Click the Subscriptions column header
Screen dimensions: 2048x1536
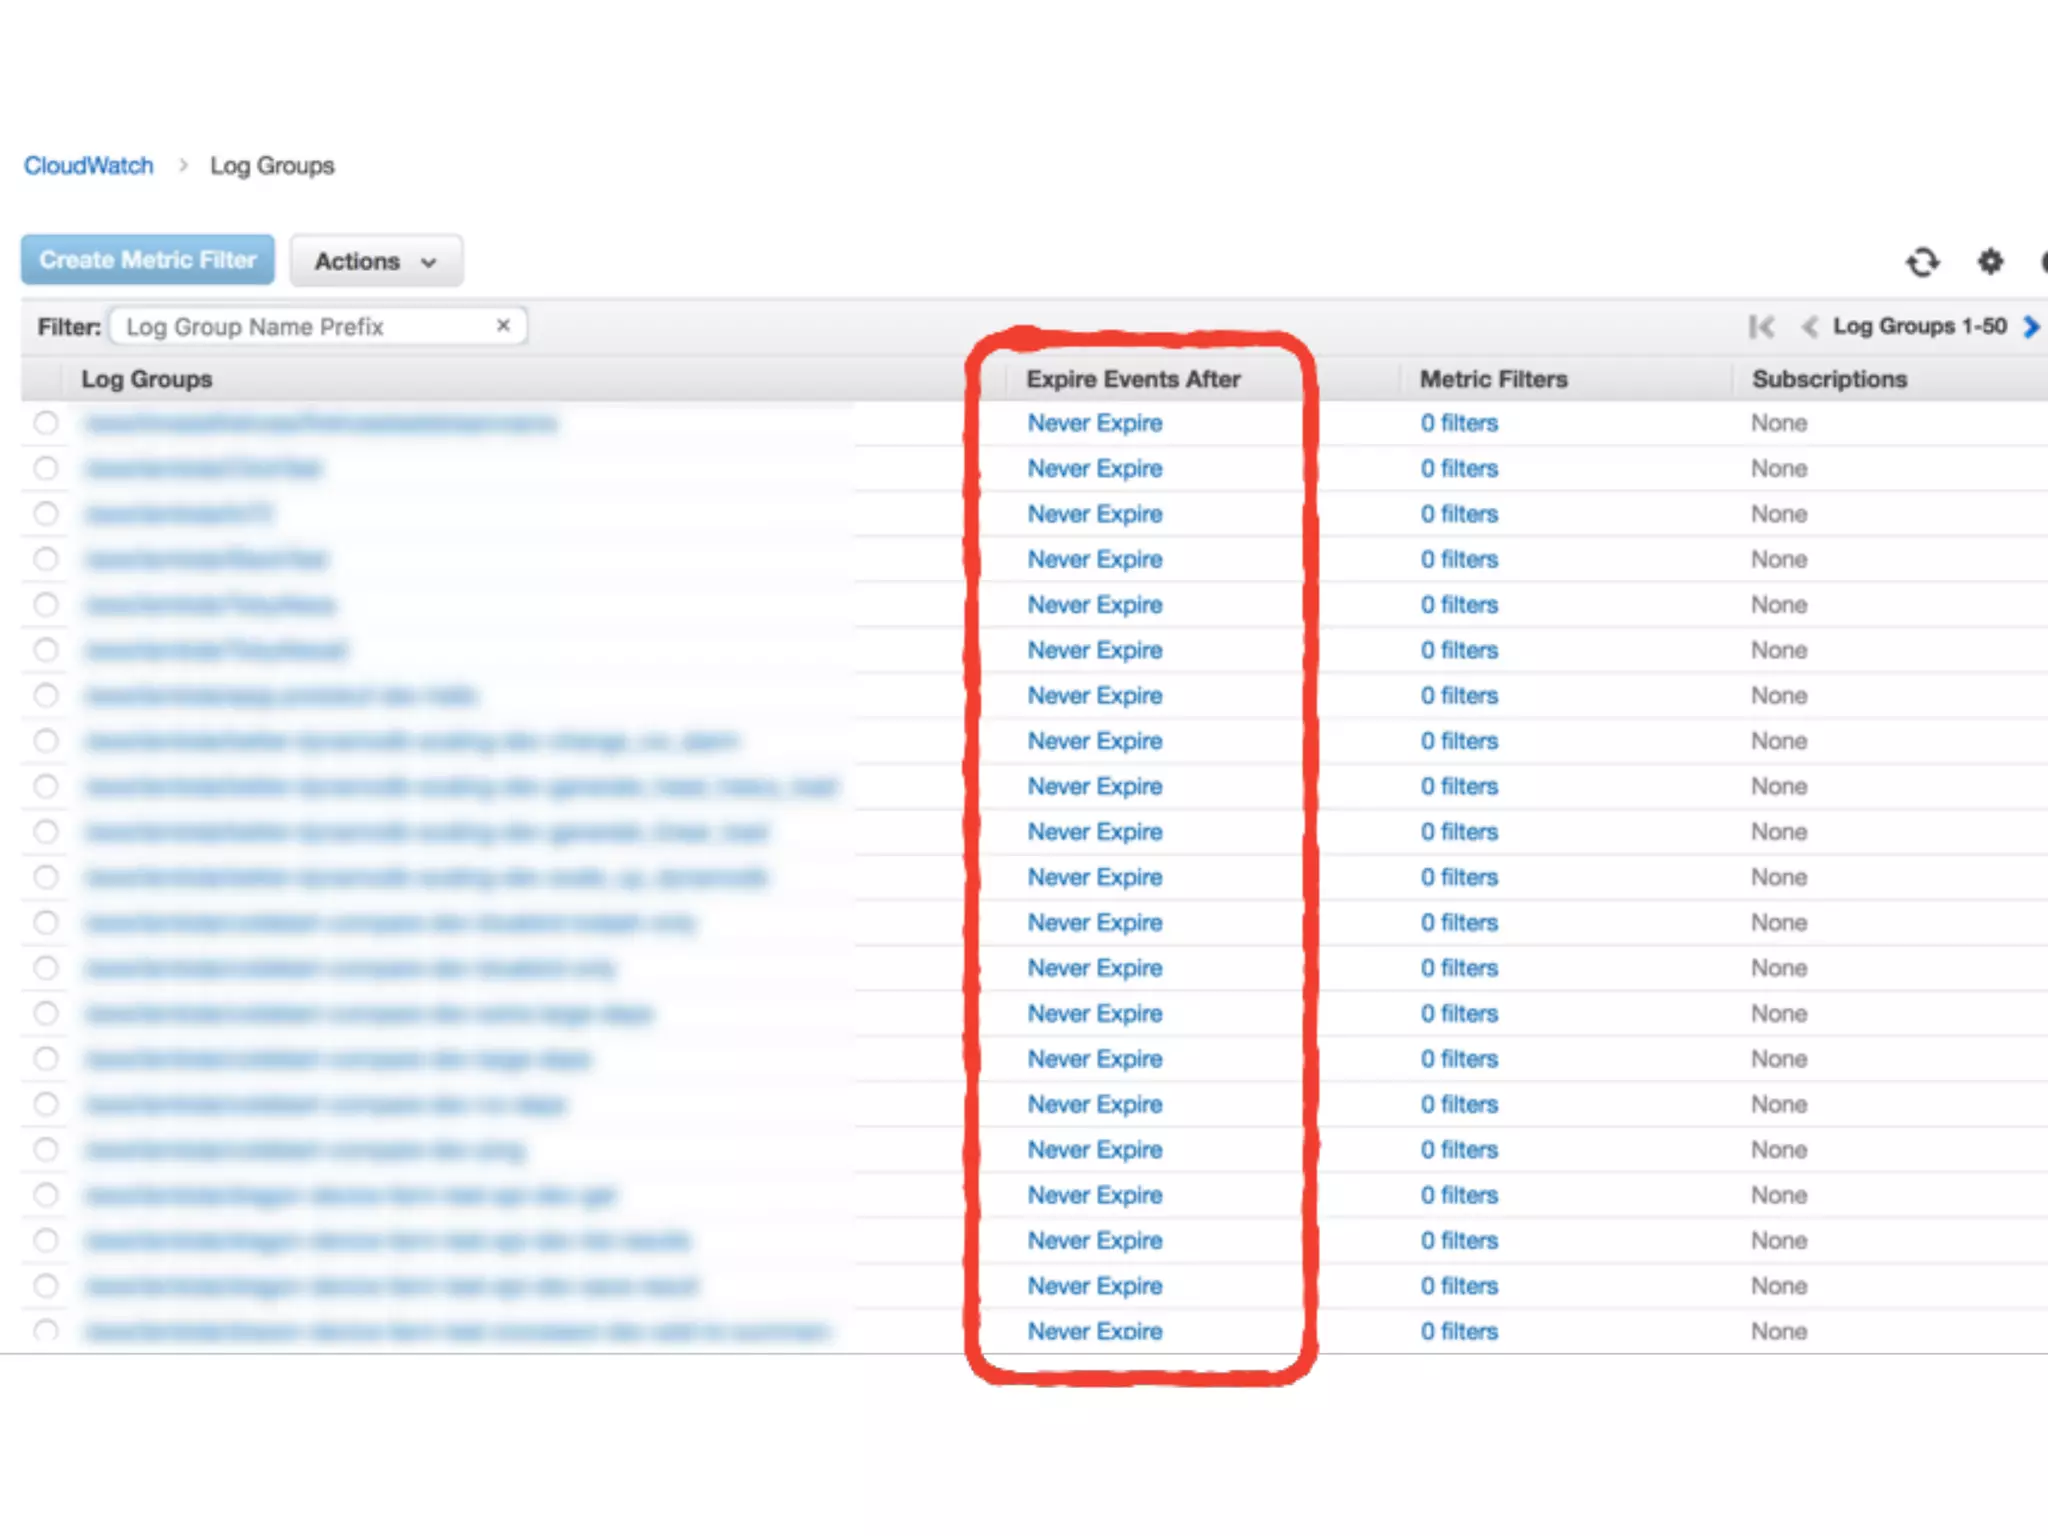click(1829, 379)
